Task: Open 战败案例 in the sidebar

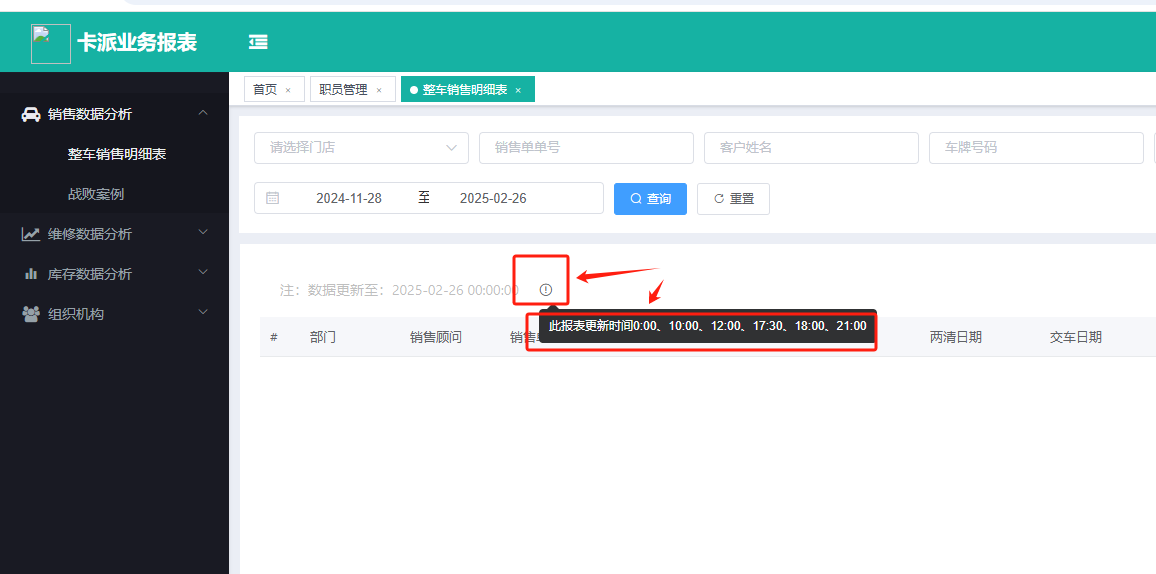Action: coord(96,194)
